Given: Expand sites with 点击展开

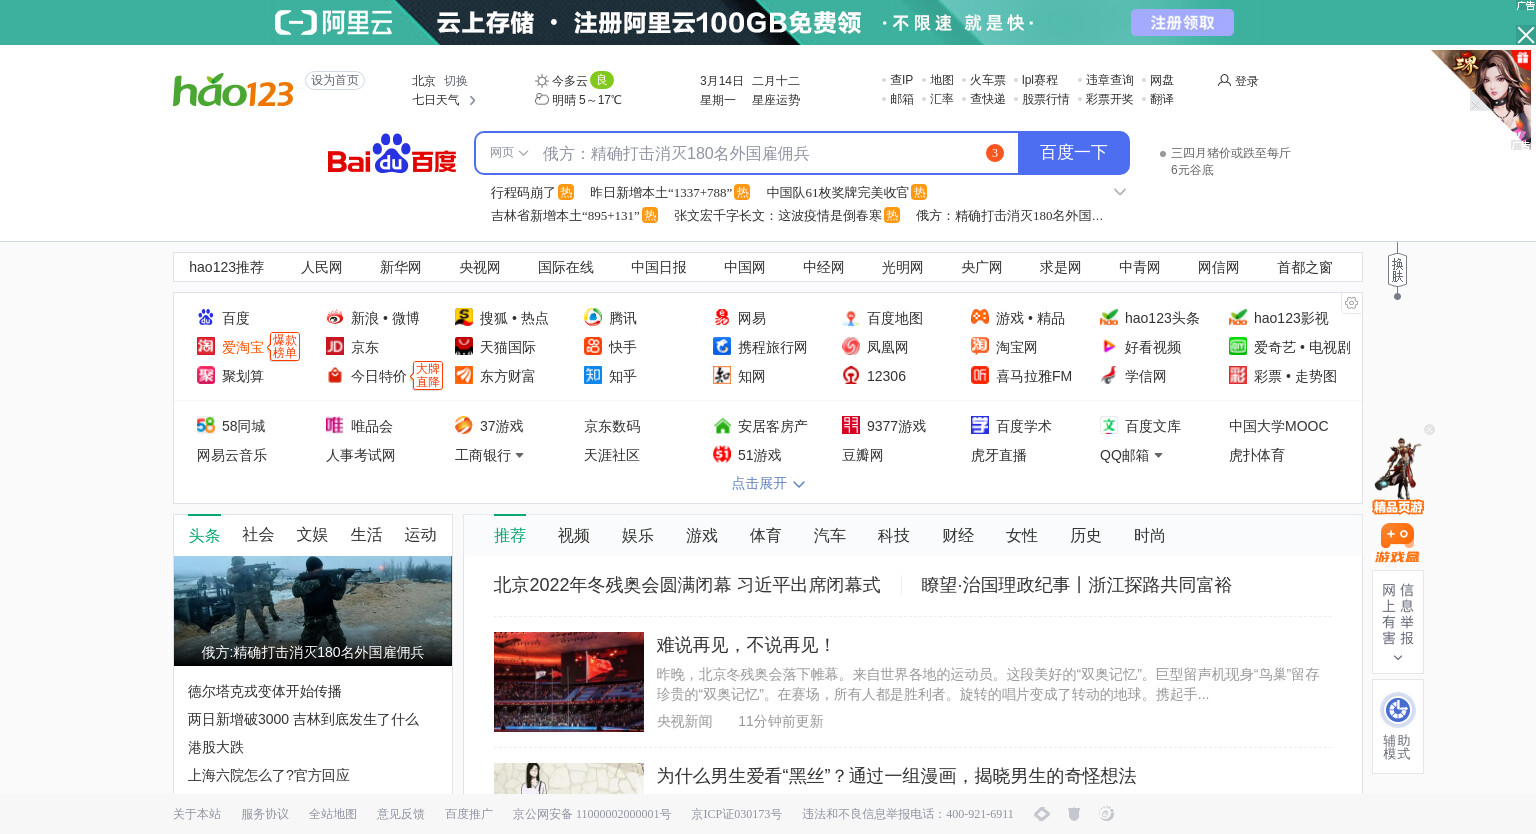Looking at the screenshot, I should (x=768, y=483).
